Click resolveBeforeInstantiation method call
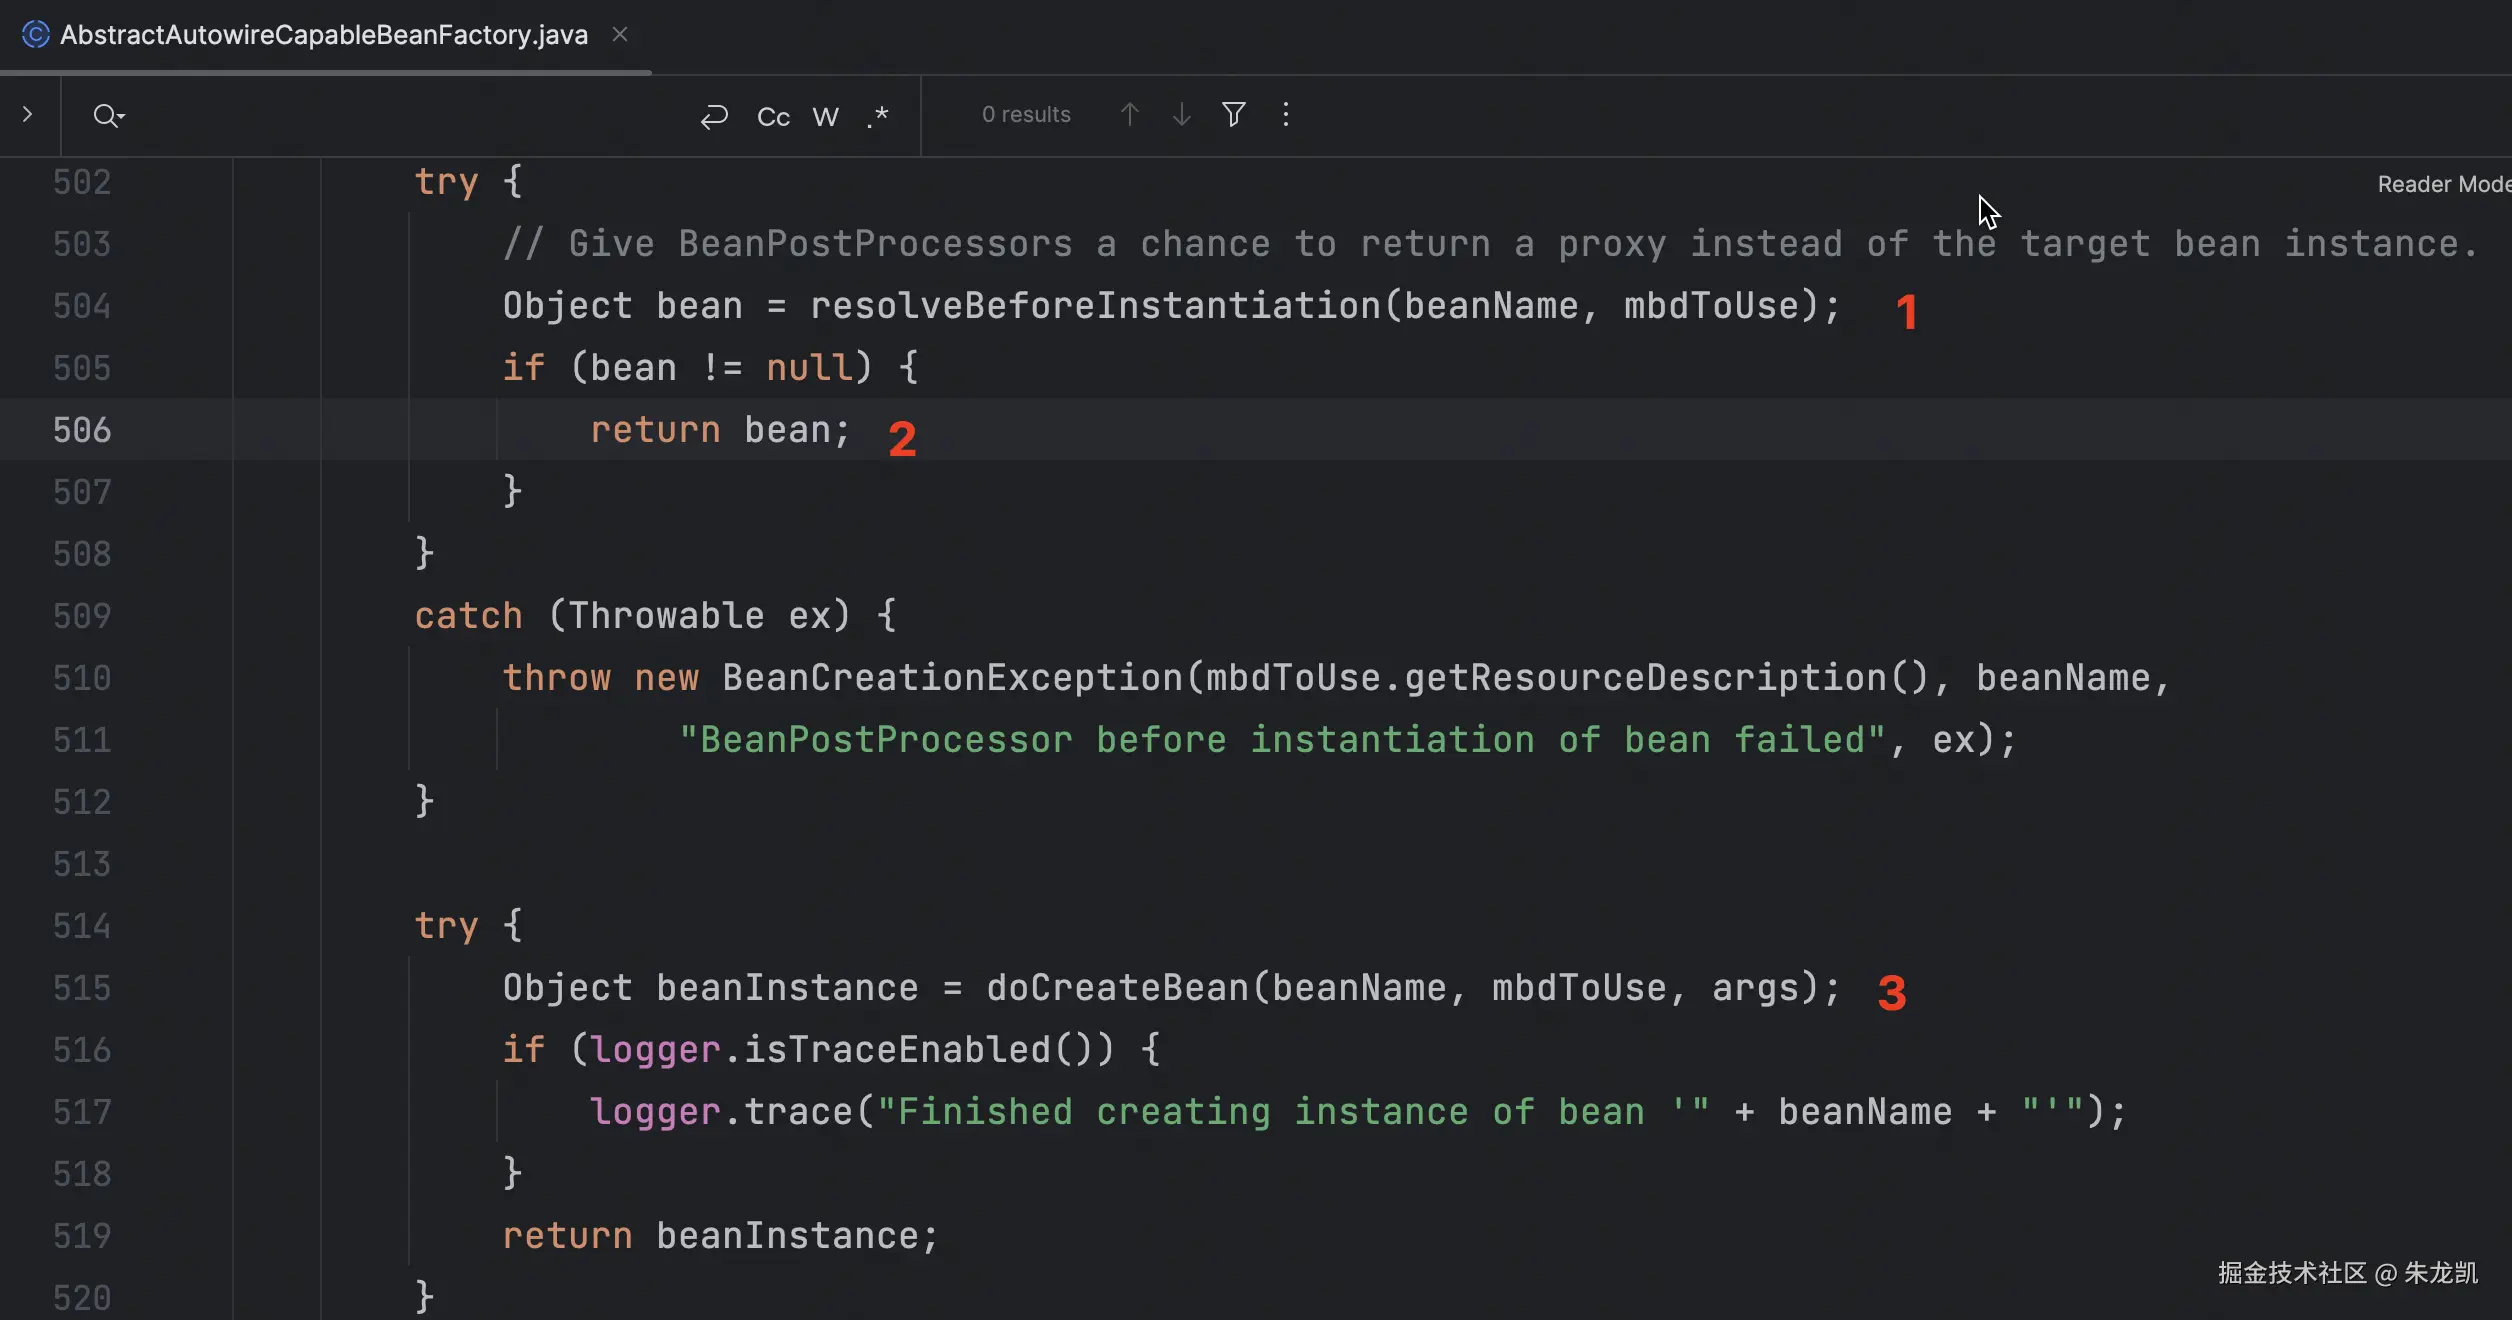Screen dimensions: 2512x1320 point(1095,306)
